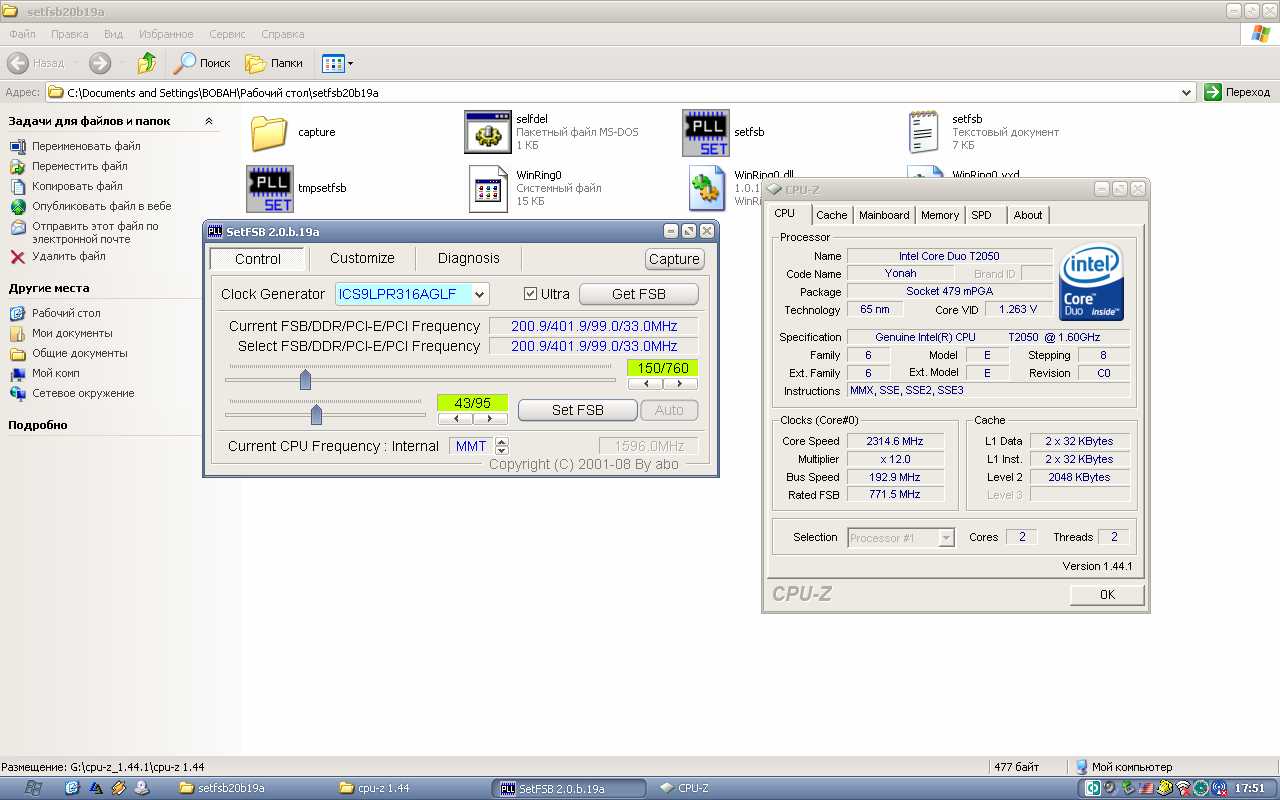Switch to SetFSB Customize tab
1280x800 pixels.
coord(362,258)
